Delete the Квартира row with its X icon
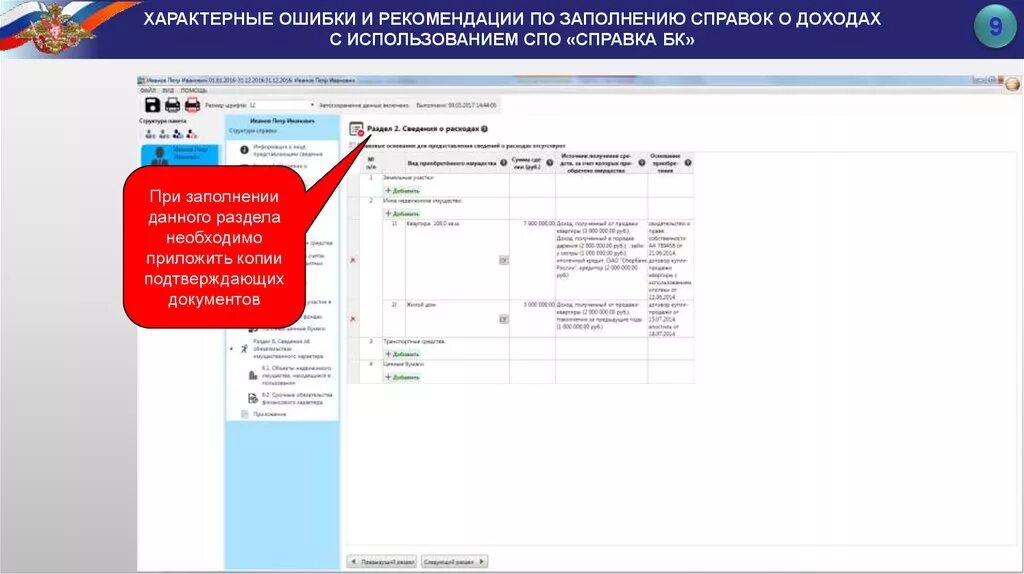1024x574 pixels. [x=353, y=260]
